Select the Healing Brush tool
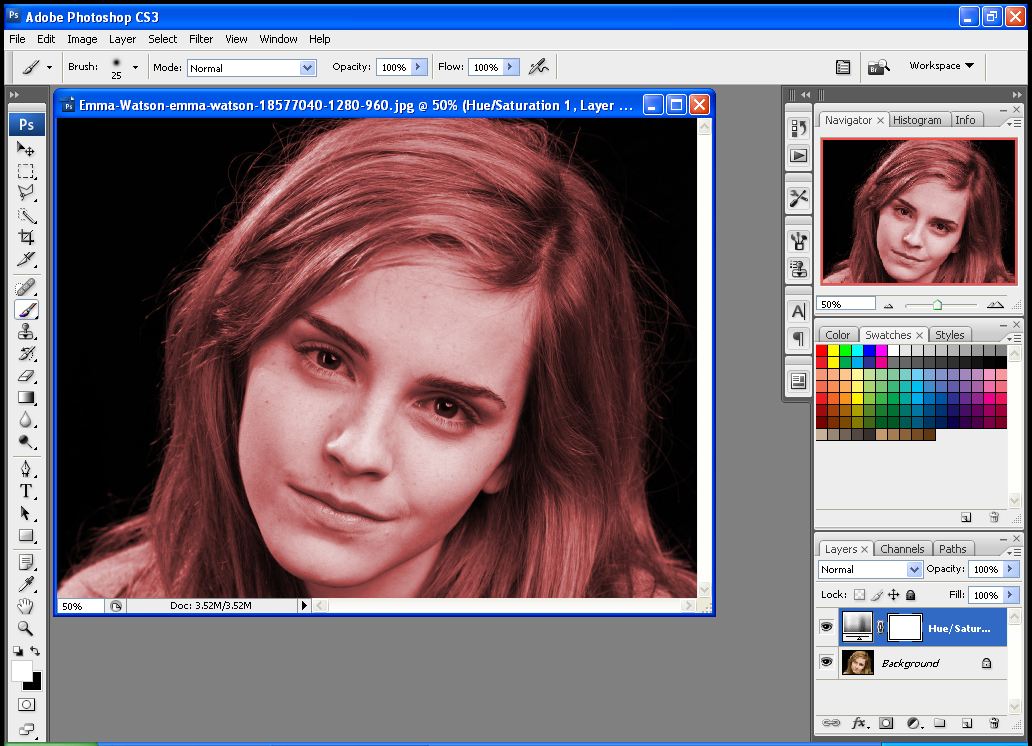Viewport: 1032px width, 746px height. pos(26,288)
